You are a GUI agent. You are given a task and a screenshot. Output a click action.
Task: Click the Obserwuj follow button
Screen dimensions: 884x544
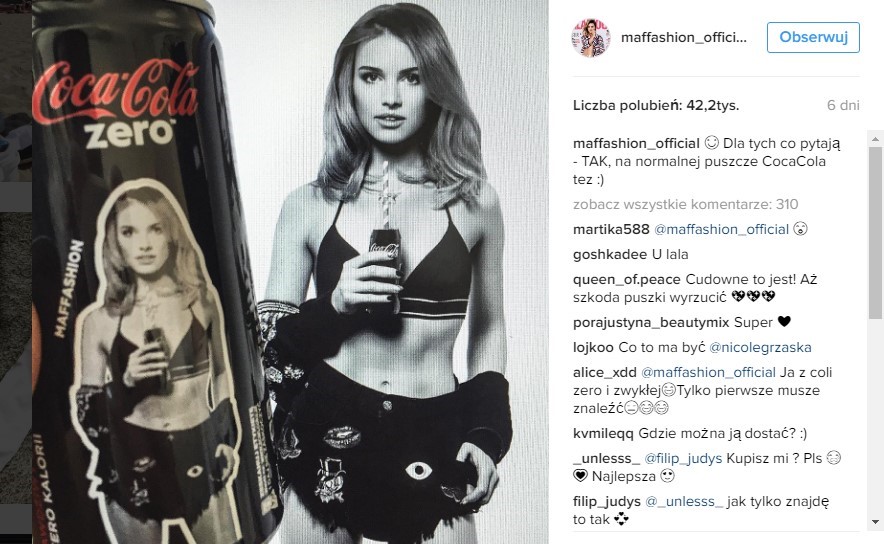813,37
